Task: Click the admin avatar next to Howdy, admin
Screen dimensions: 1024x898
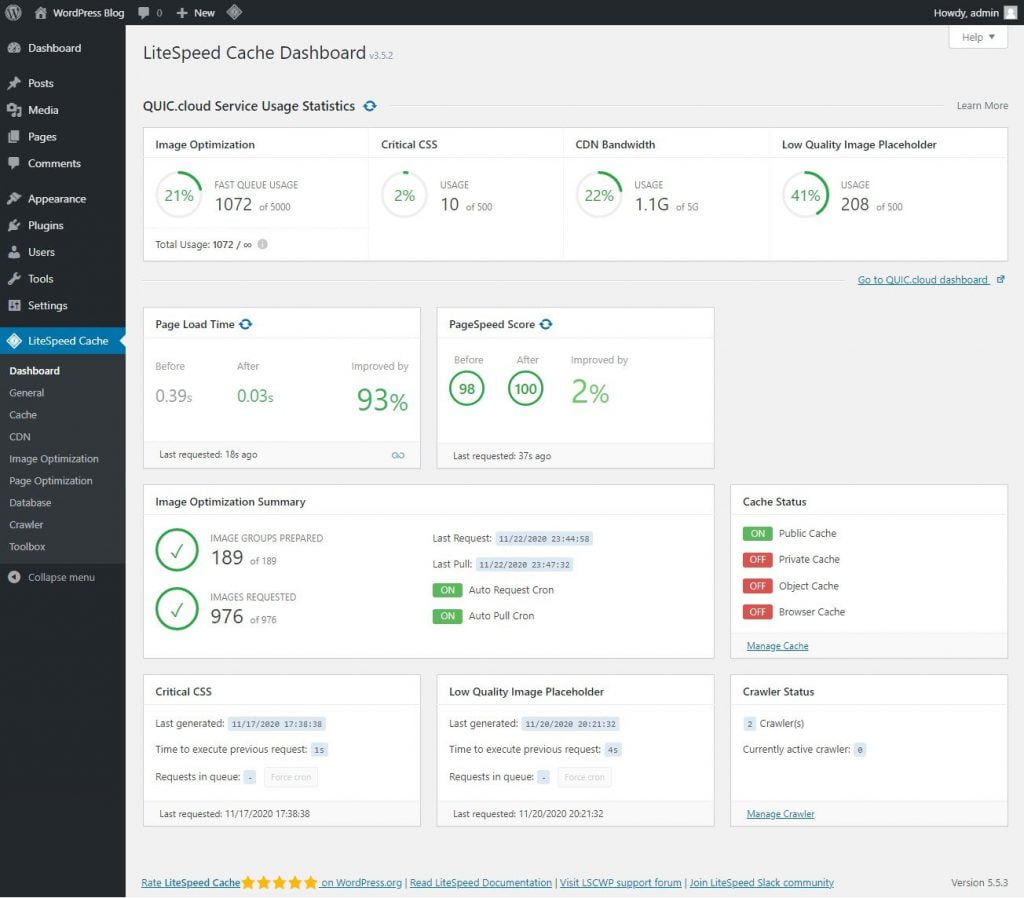Action: (1010, 13)
